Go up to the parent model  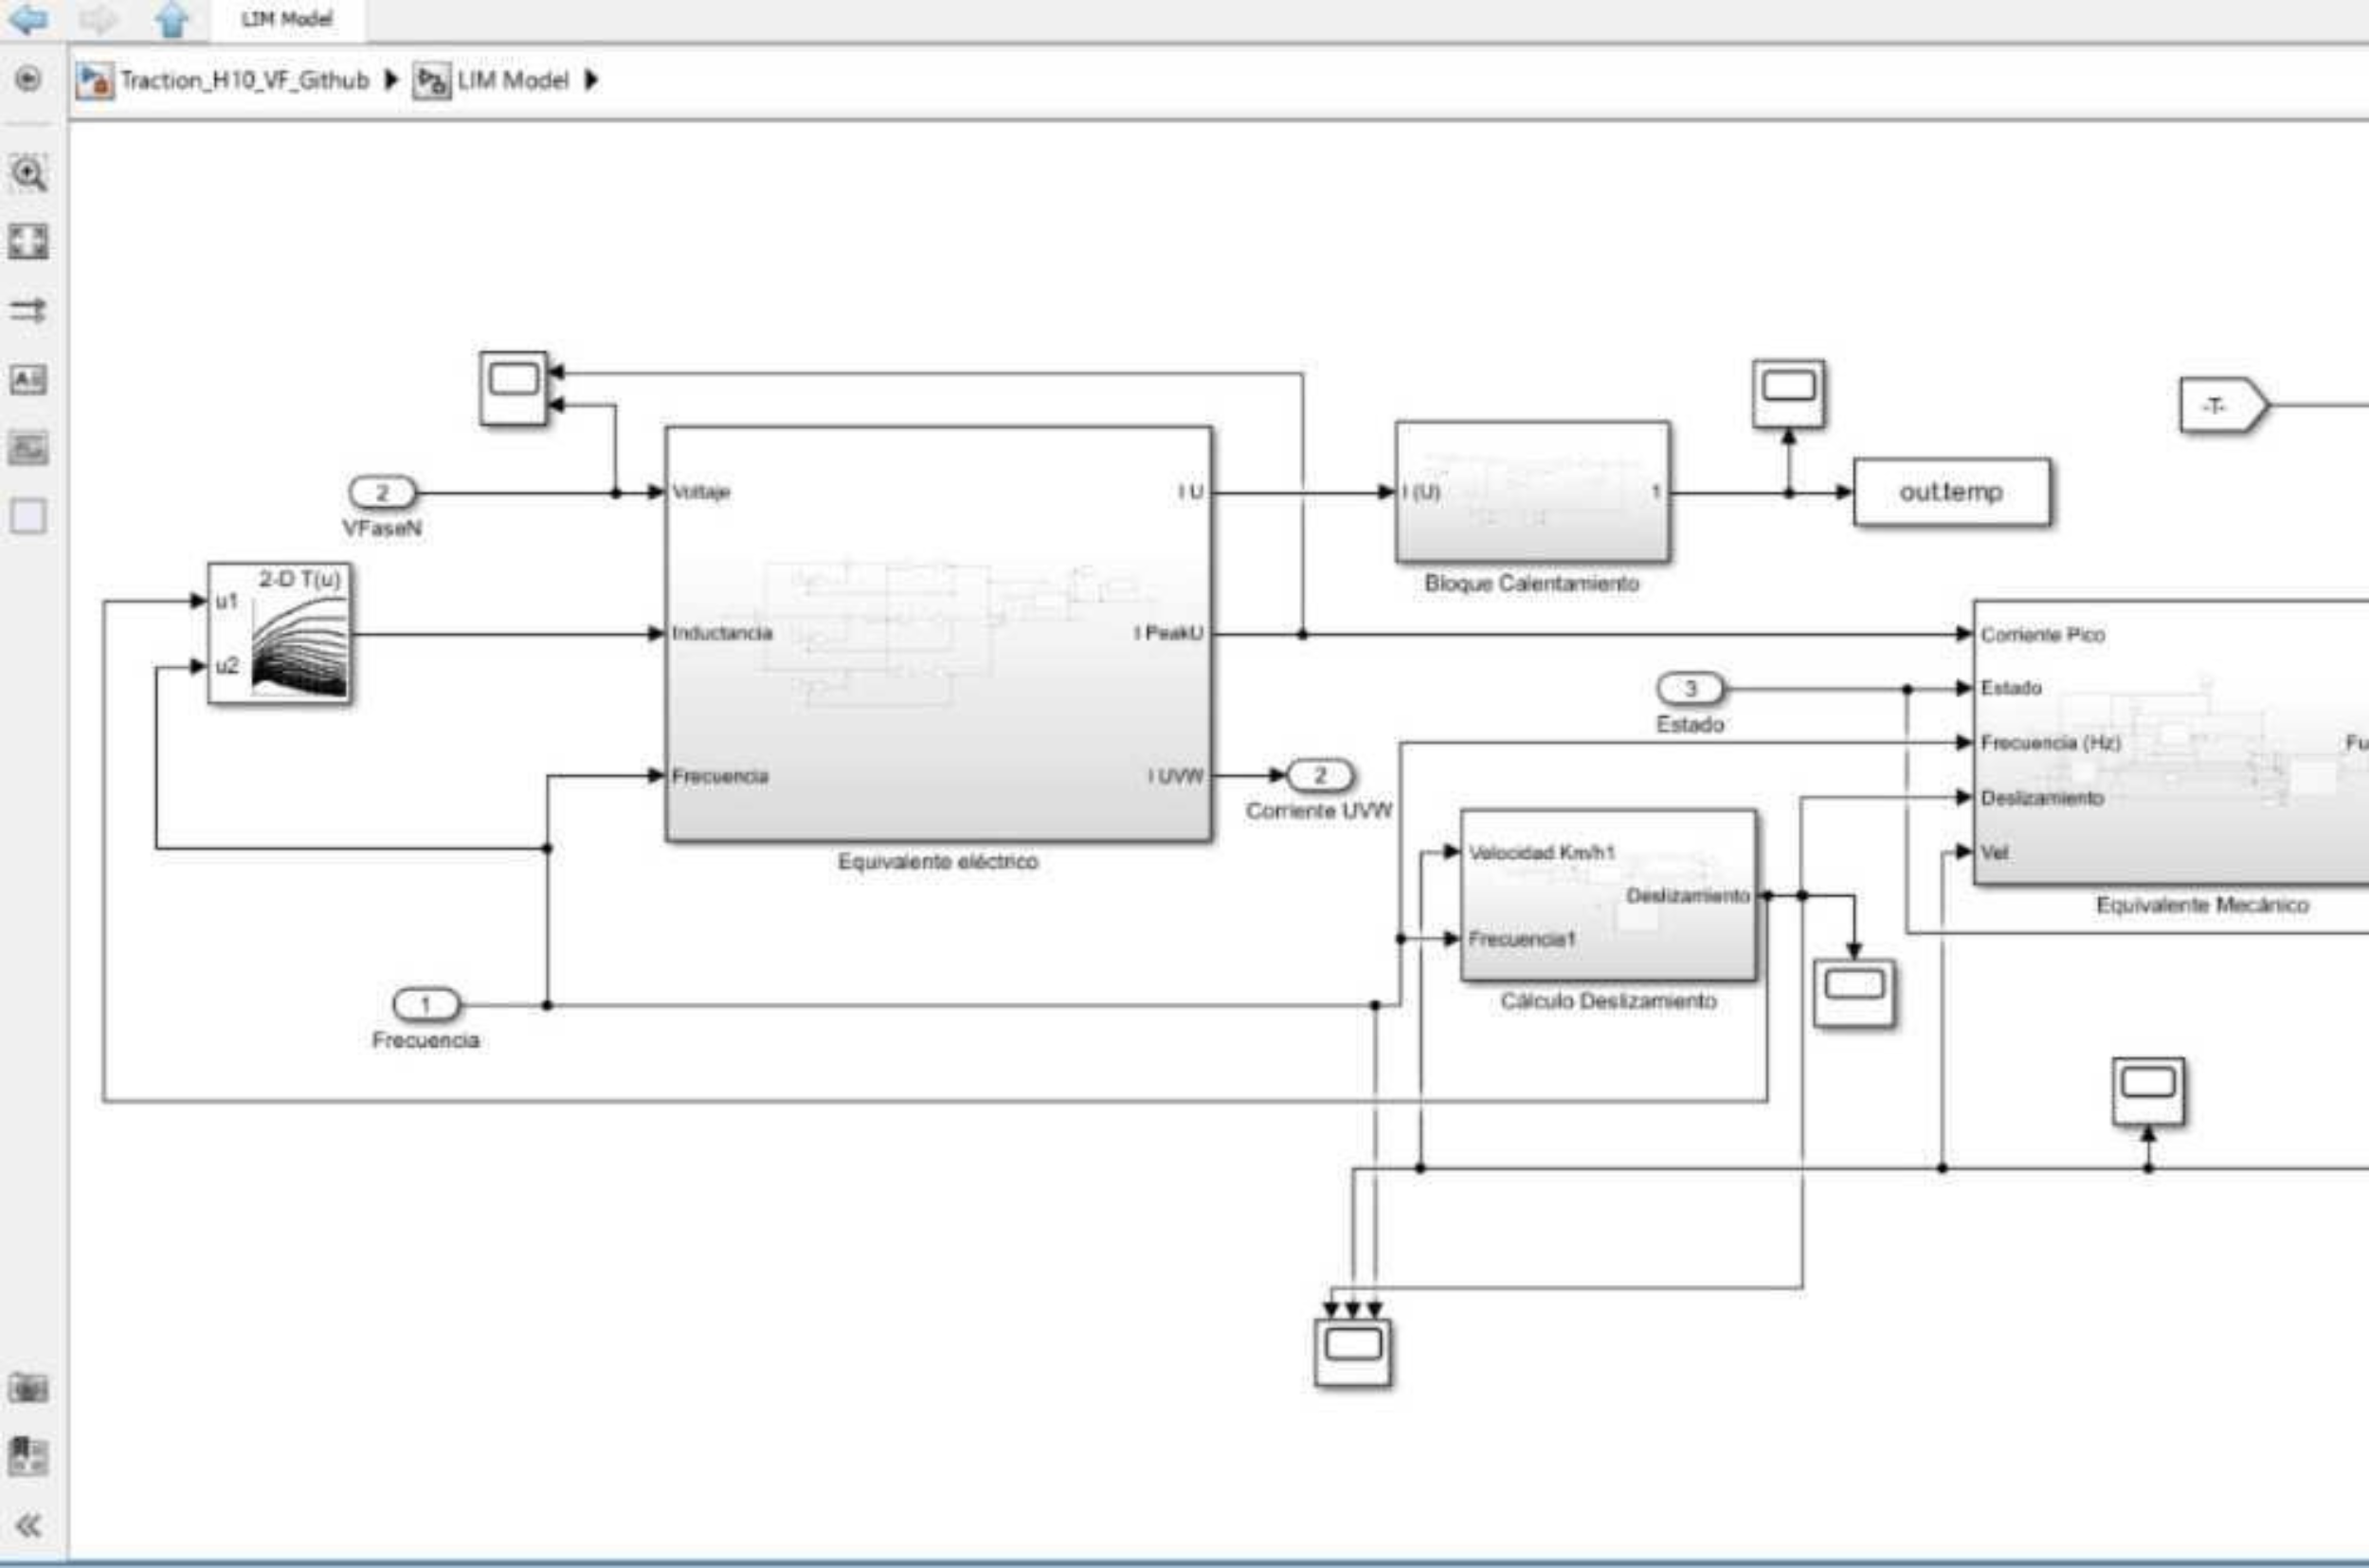[172, 20]
